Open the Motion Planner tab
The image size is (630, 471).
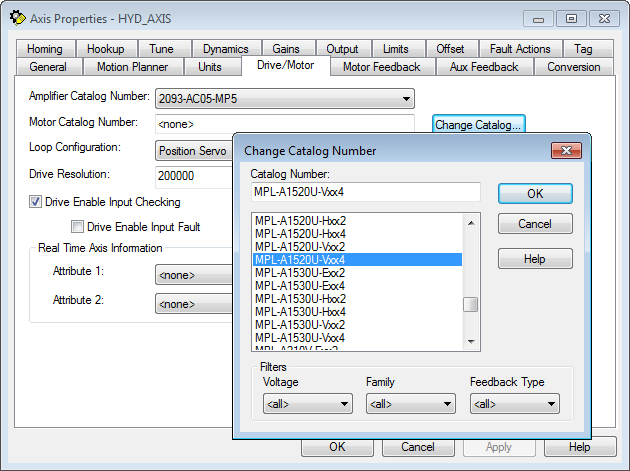(133, 67)
